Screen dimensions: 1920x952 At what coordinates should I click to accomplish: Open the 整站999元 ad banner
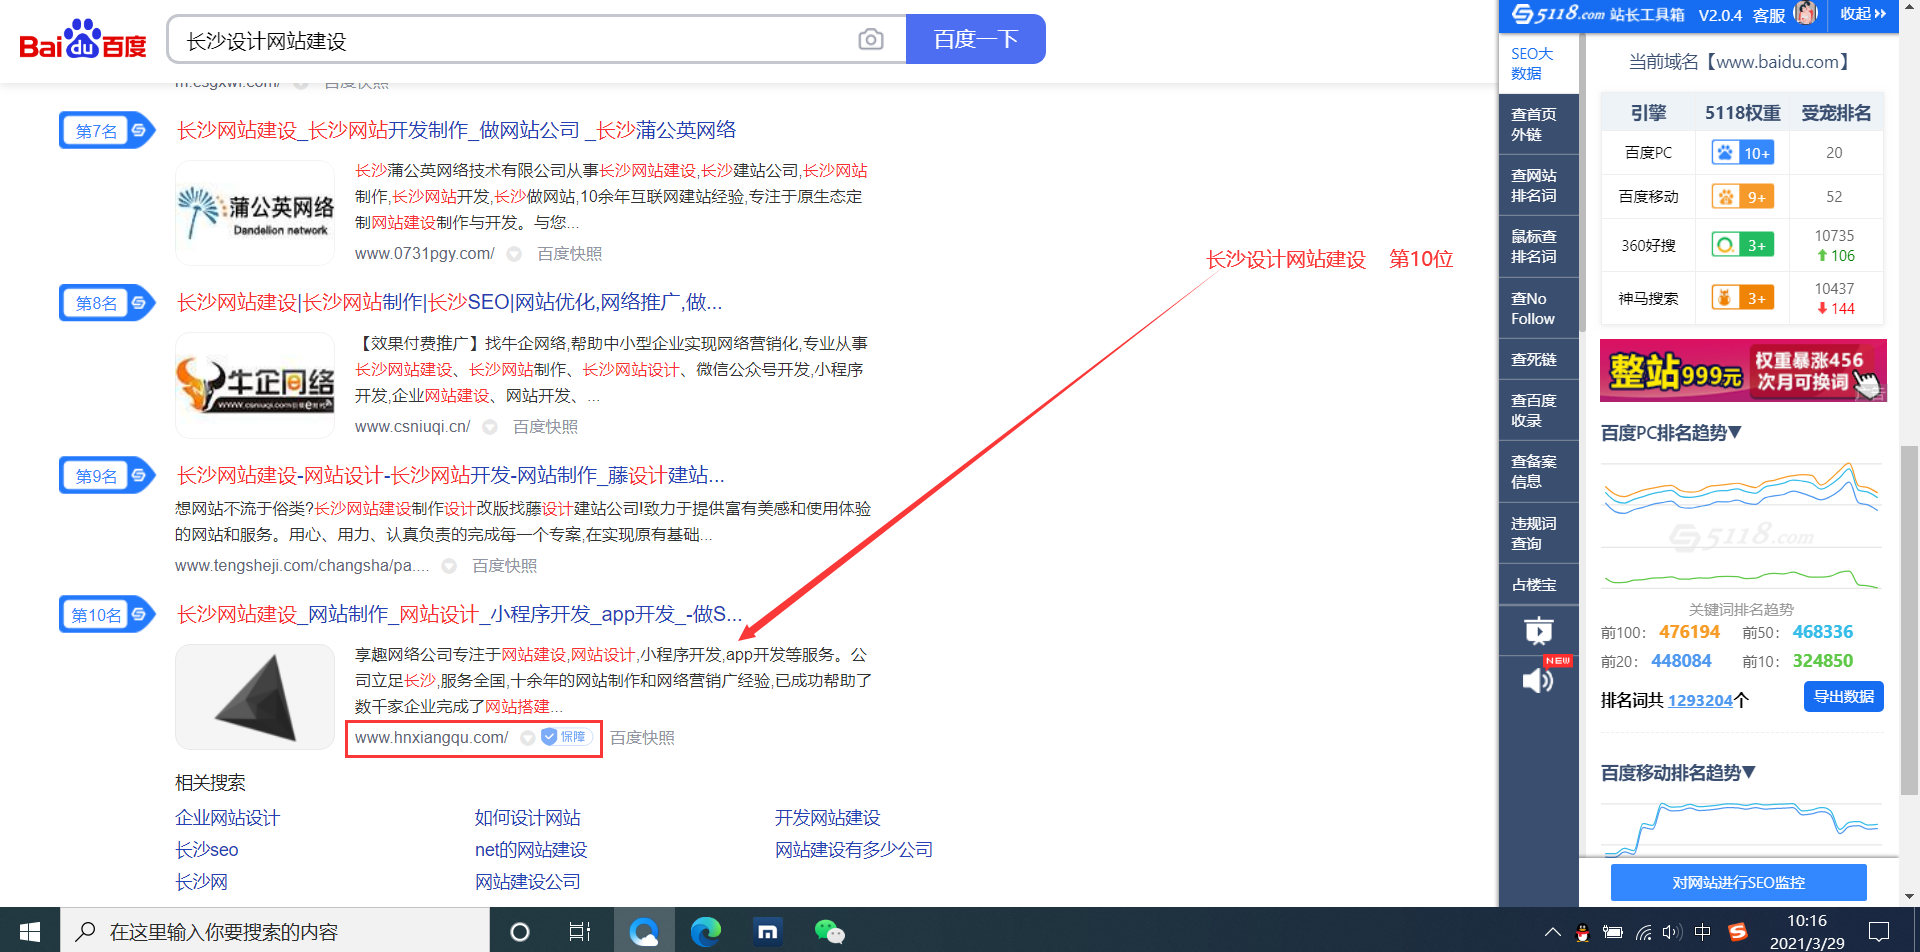1743,370
